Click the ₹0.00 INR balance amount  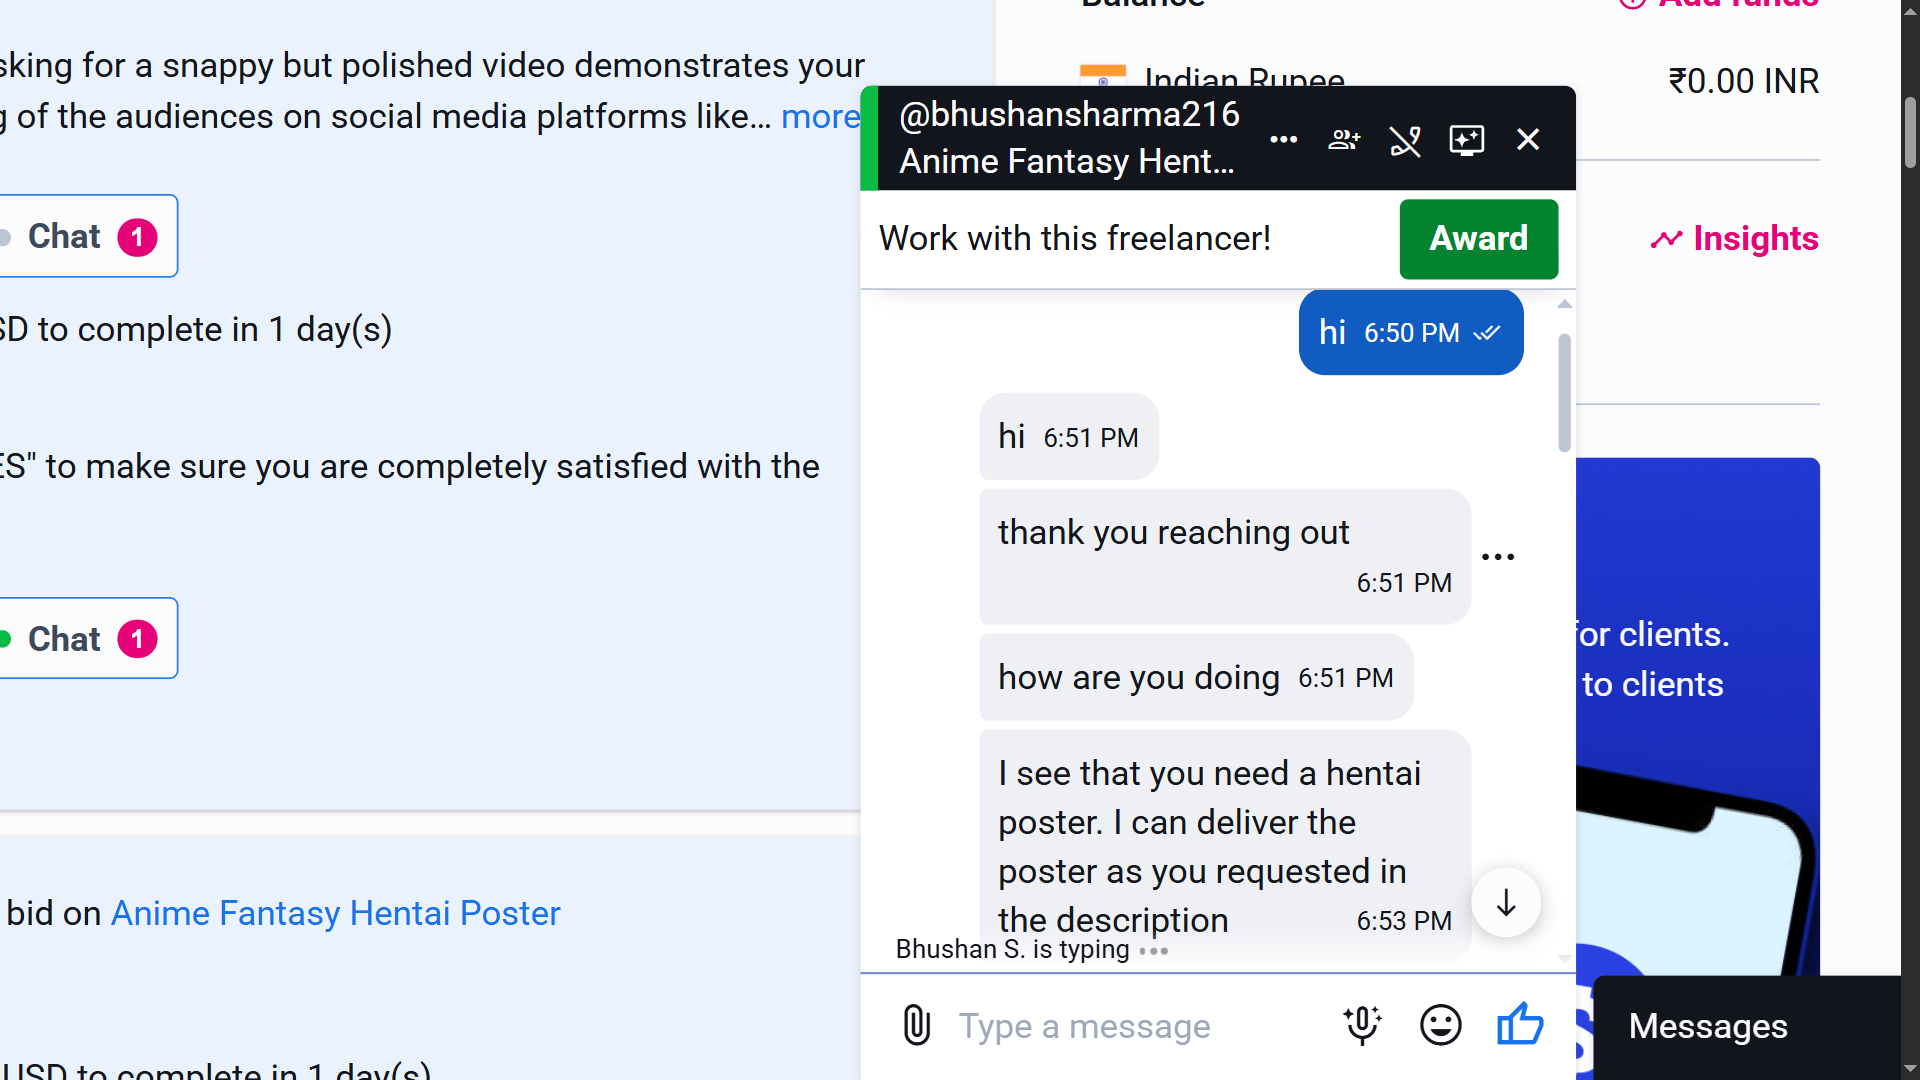pos(1743,82)
